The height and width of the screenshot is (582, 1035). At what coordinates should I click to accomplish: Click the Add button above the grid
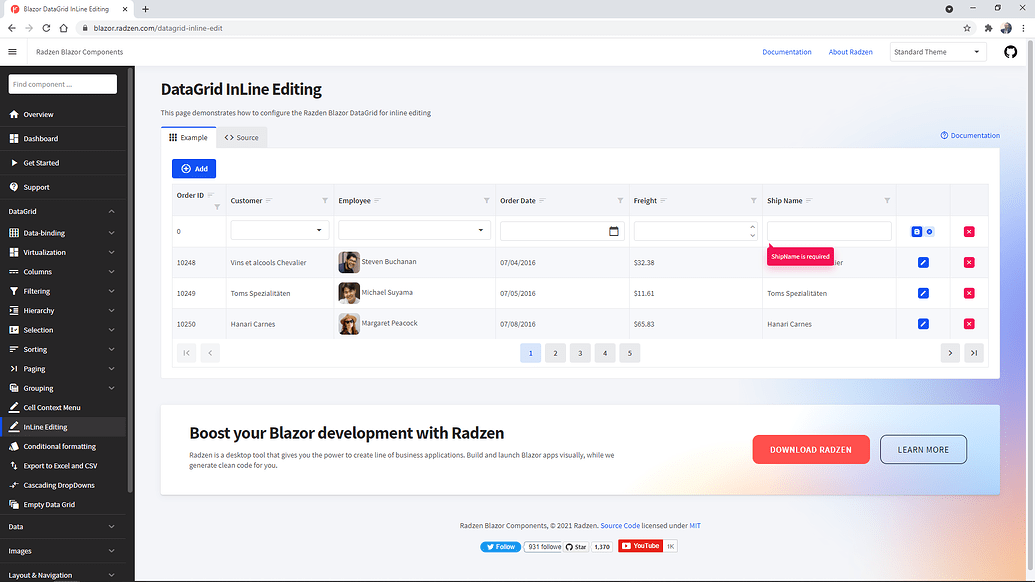[x=193, y=168]
